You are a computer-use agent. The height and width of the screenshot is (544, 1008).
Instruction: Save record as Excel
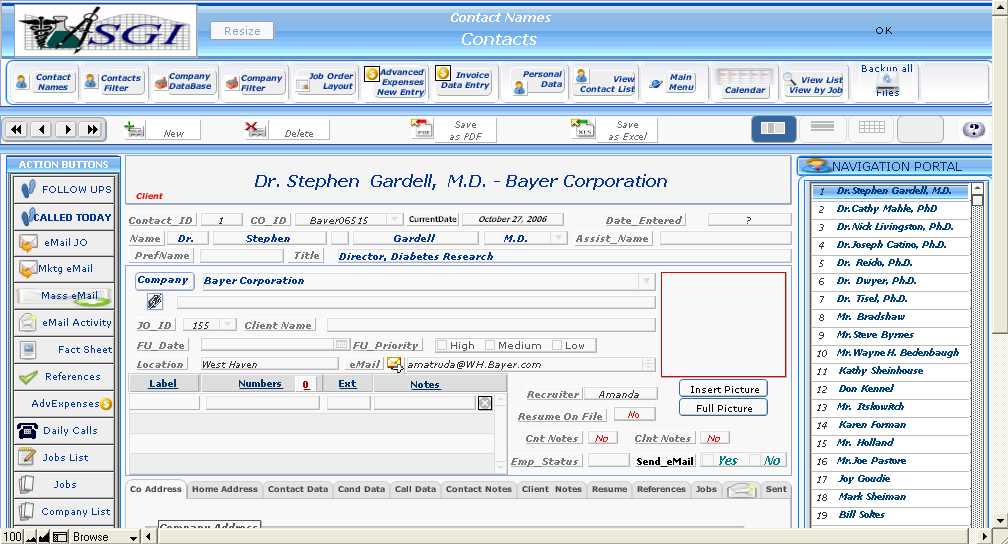614,130
